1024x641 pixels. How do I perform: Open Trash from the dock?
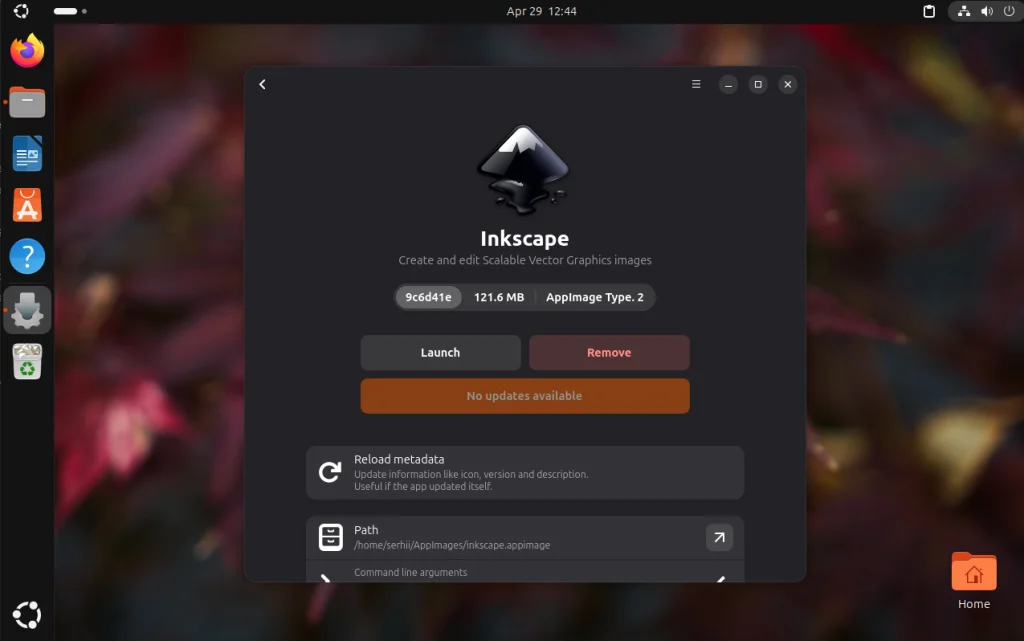27,362
